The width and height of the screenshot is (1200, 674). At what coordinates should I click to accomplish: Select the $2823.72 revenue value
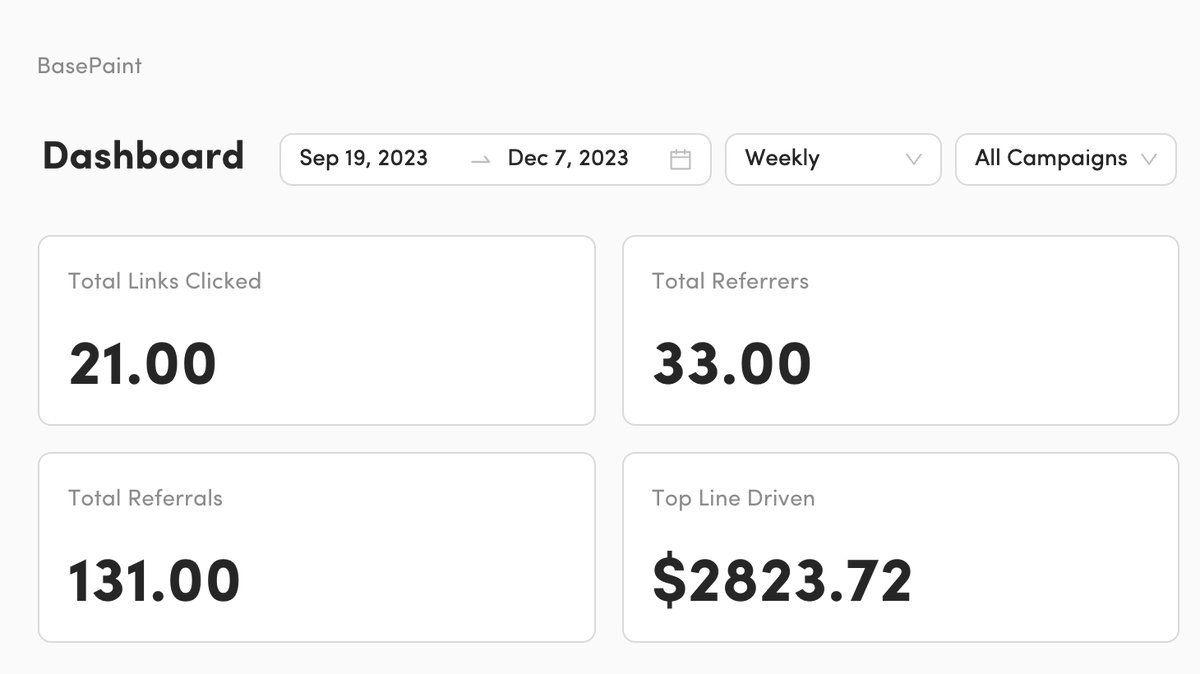(782, 580)
